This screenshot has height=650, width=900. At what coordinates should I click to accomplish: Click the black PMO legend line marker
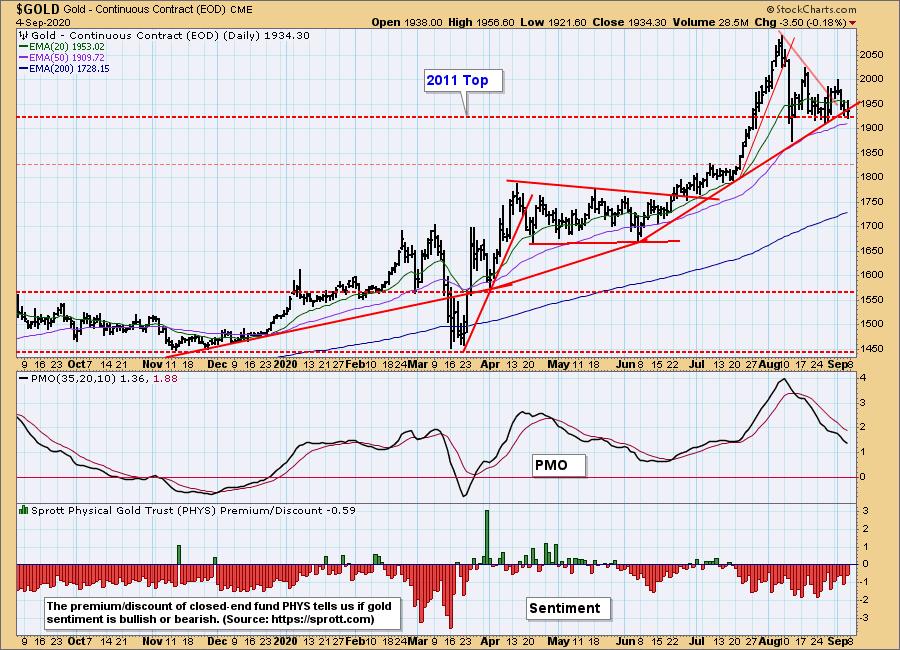(24, 379)
